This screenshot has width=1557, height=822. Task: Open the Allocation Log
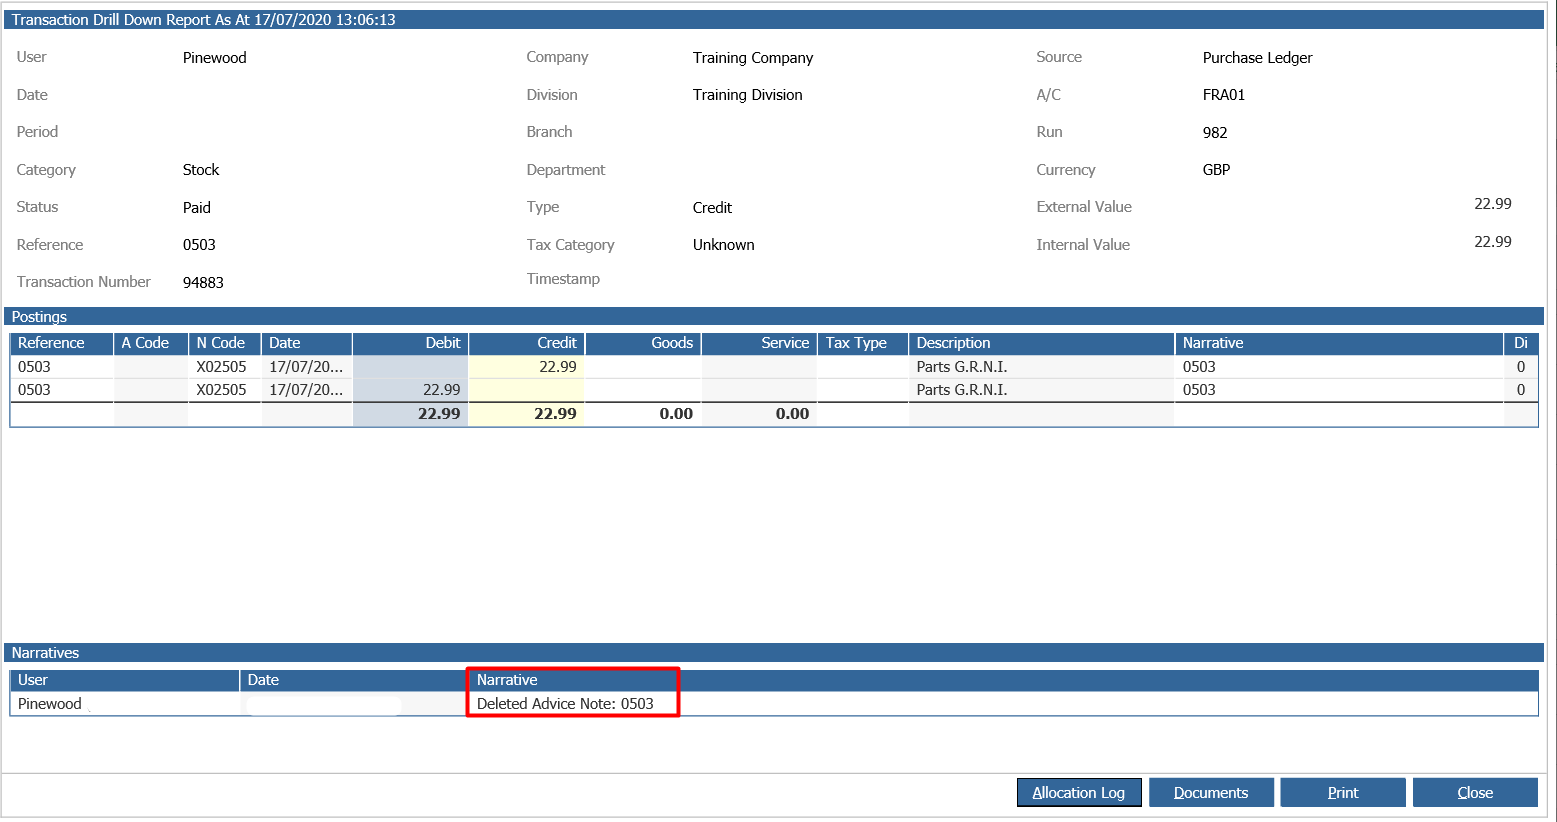pyautogui.click(x=1078, y=792)
